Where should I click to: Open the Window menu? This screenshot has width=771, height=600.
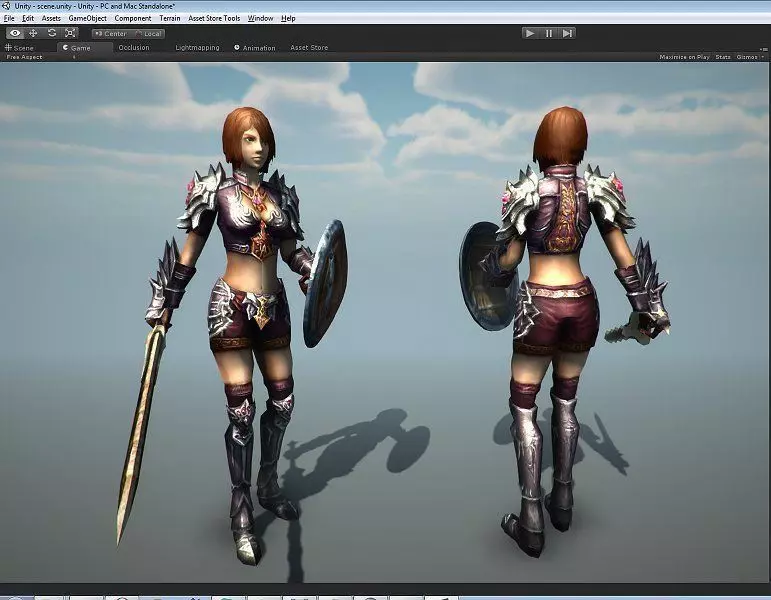coord(260,18)
